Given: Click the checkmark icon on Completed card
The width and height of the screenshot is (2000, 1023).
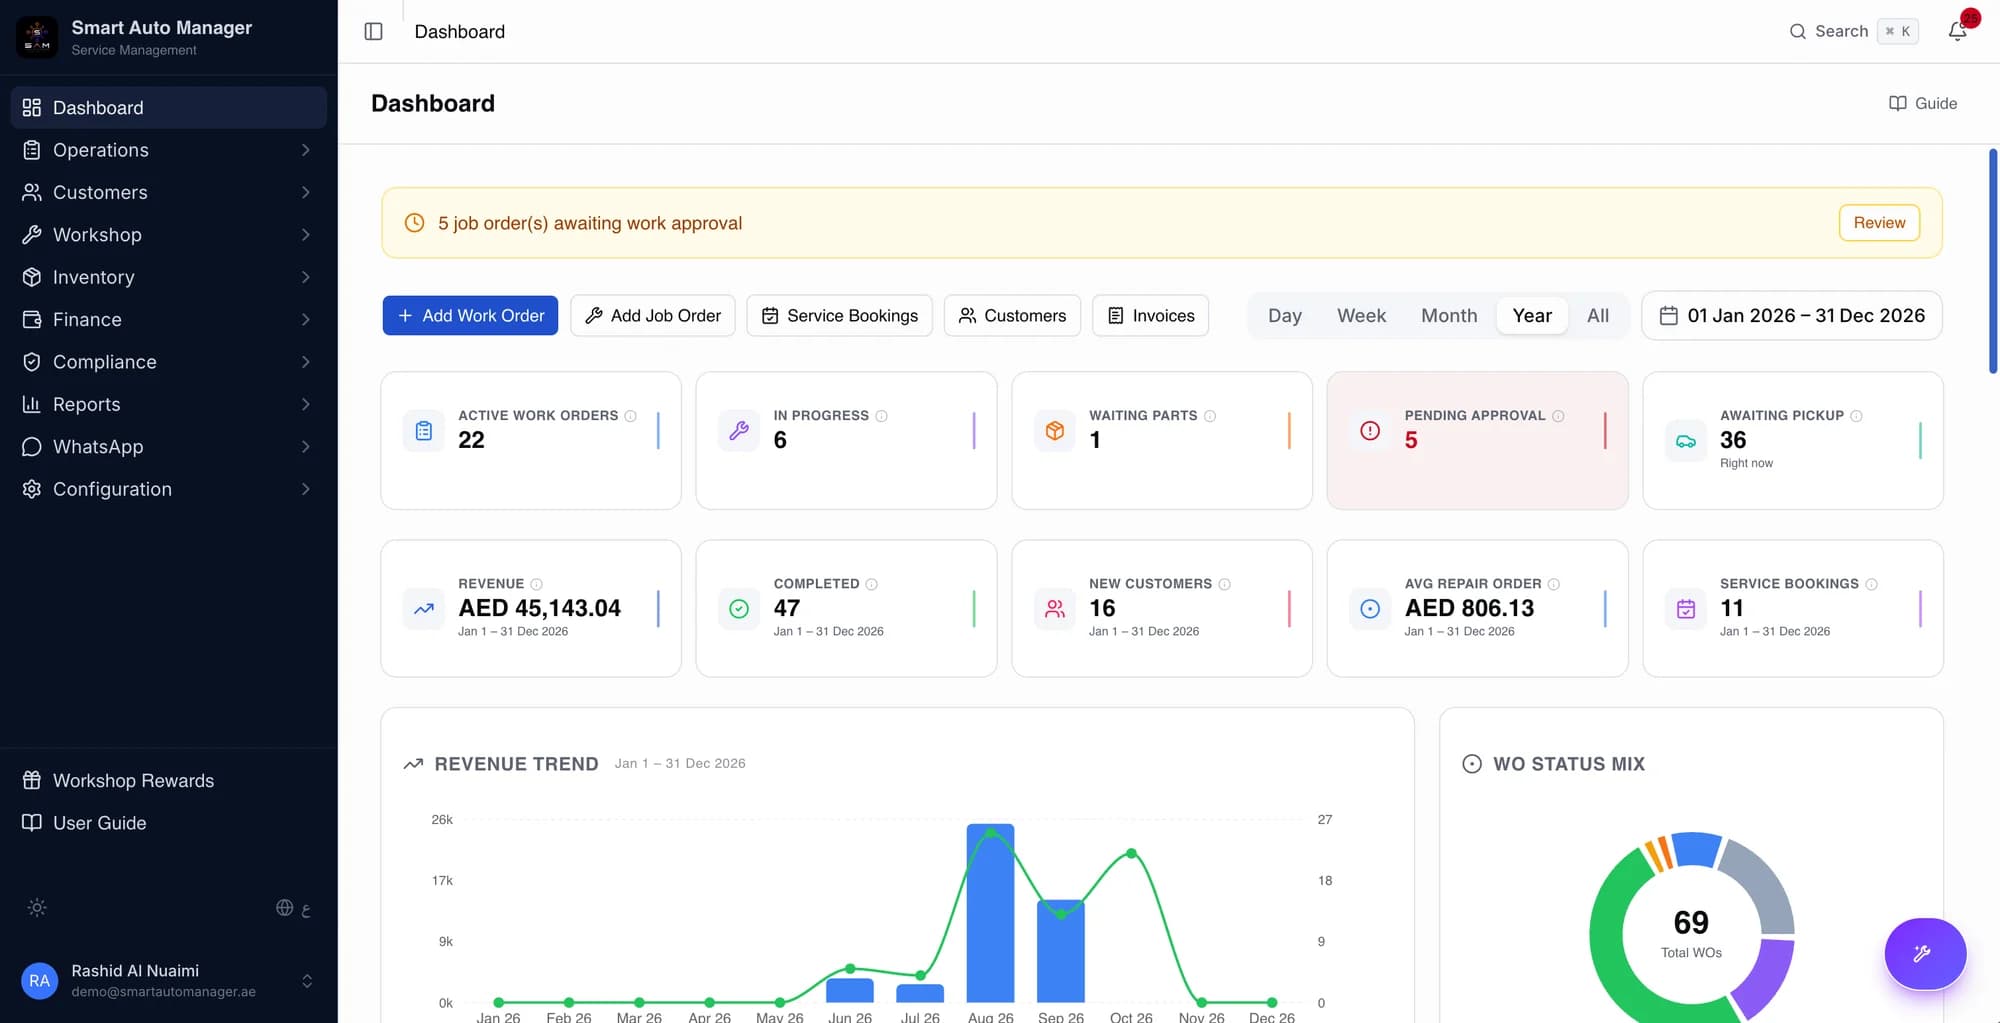Looking at the screenshot, I should click(x=739, y=609).
